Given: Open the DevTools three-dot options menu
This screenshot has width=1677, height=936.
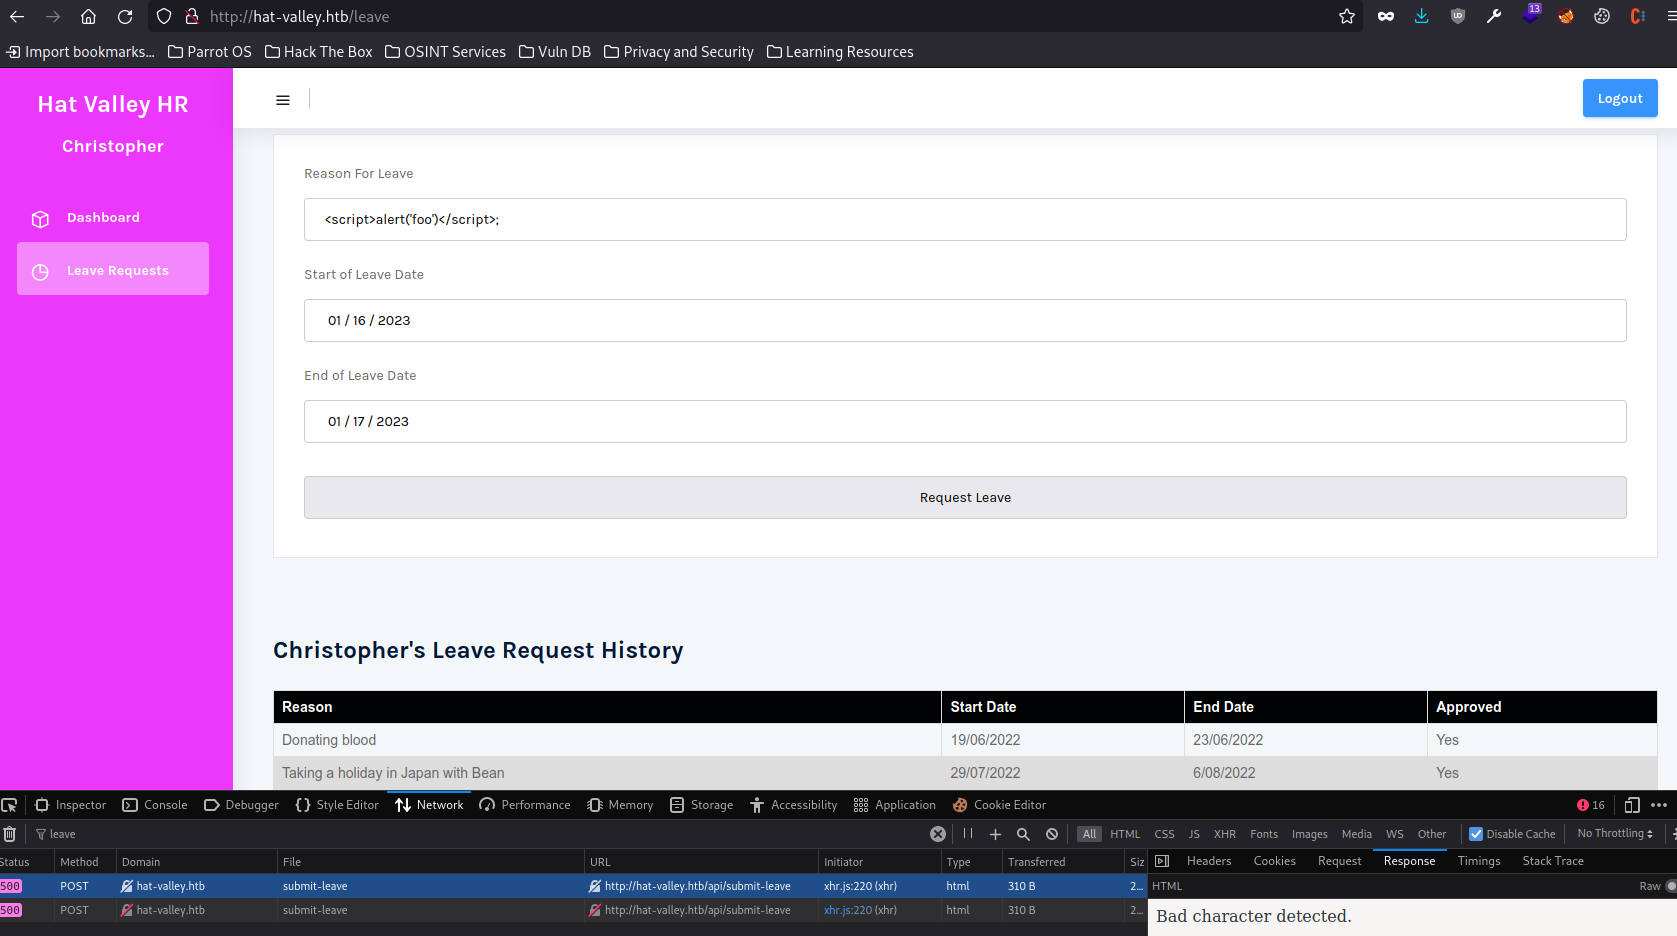Looking at the screenshot, I should point(1659,805).
